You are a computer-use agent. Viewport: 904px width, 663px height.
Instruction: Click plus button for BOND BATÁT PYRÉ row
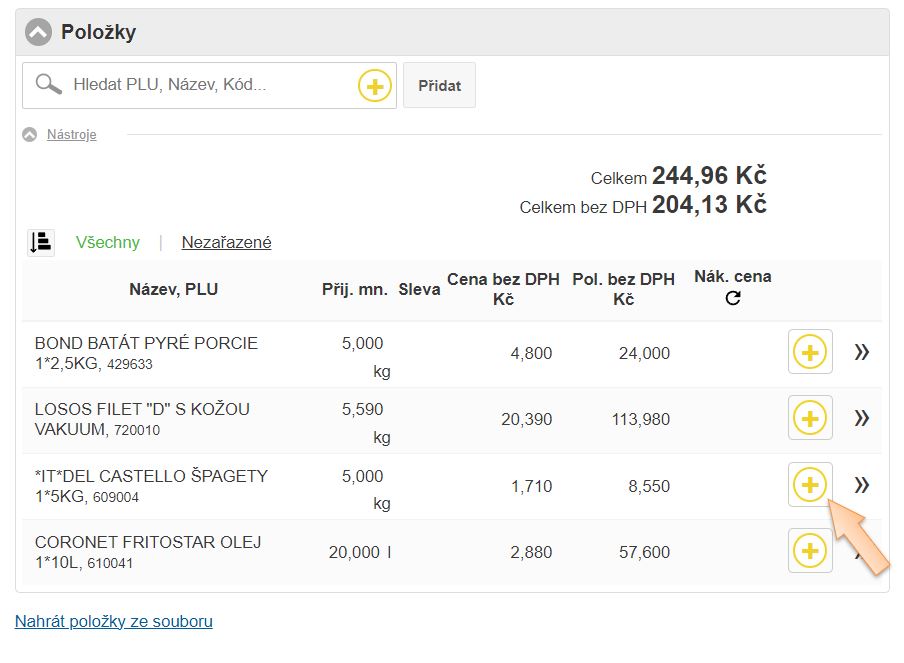810,352
